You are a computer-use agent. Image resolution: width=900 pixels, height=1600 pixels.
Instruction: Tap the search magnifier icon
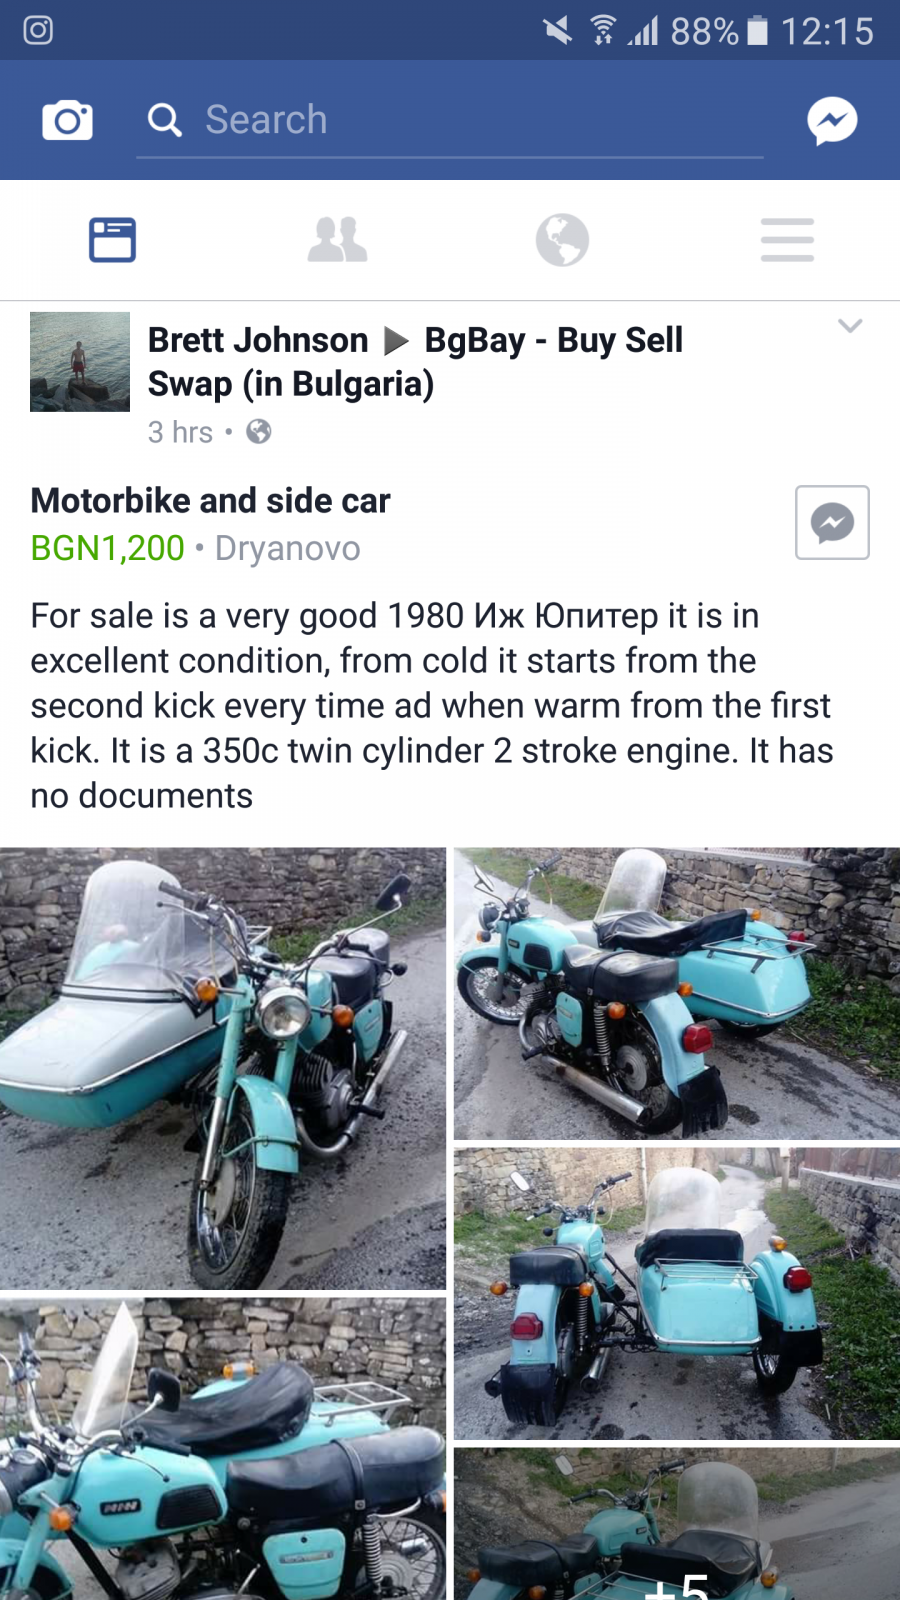click(165, 120)
